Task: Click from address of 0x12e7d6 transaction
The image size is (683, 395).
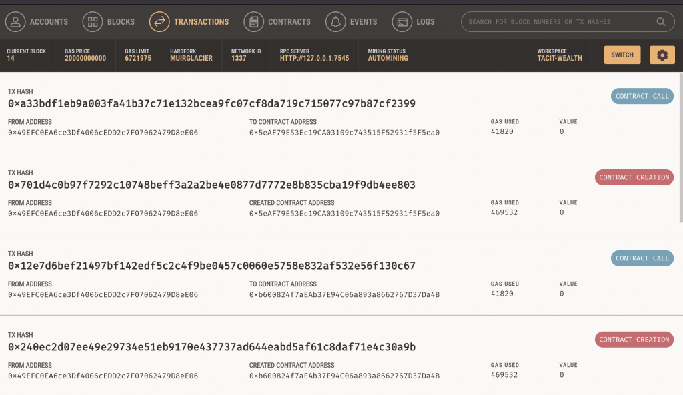Action: click(x=103, y=295)
